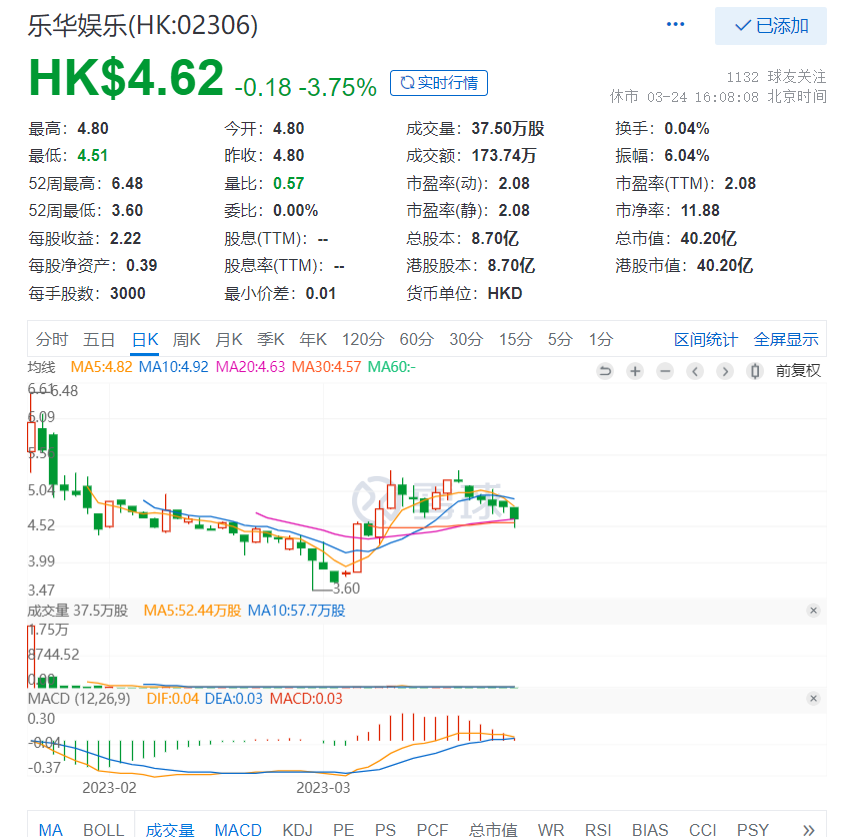Open the 前复权 adjustment dropdown
The image size is (845, 837).
(798, 371)
